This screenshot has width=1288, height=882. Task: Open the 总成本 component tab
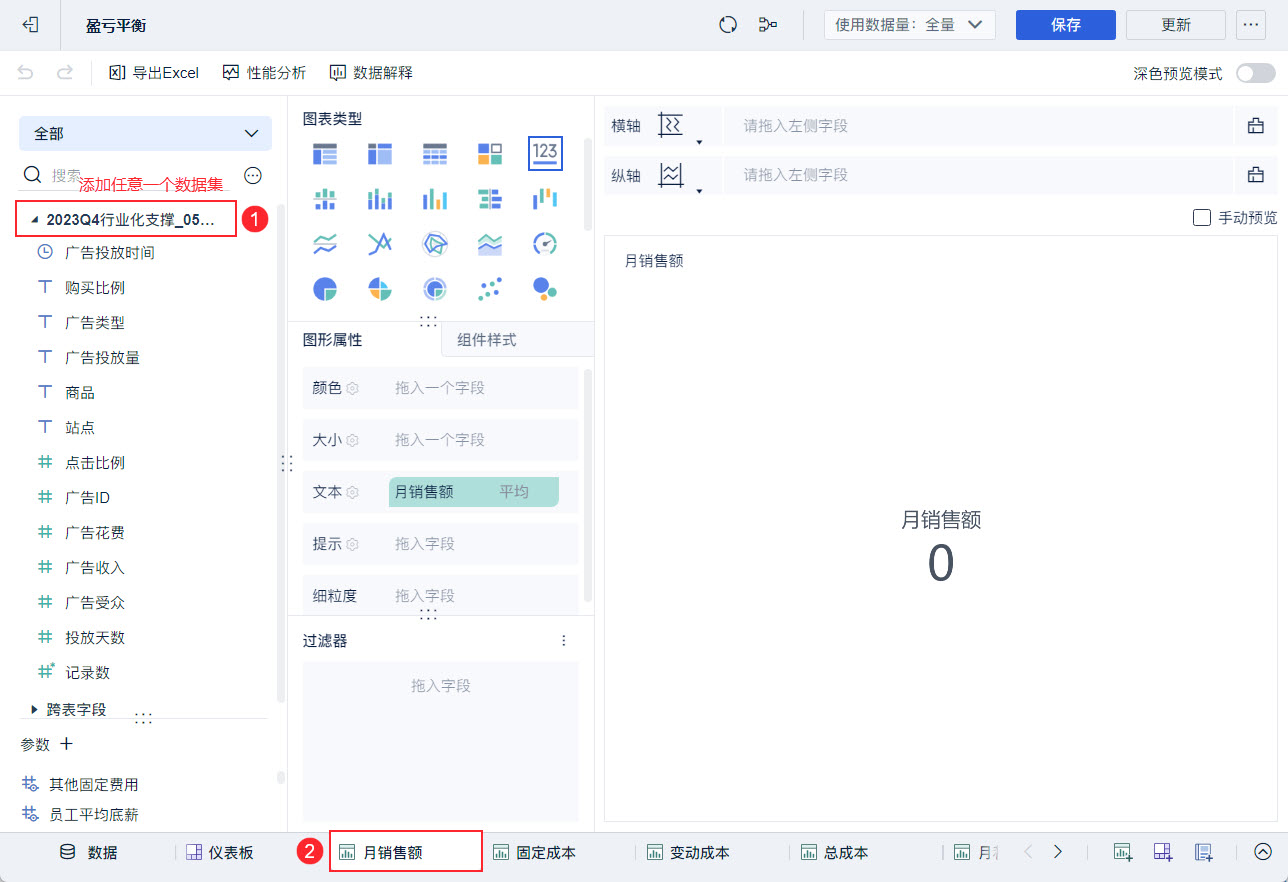pyautogui.click(x=837, y=853)
